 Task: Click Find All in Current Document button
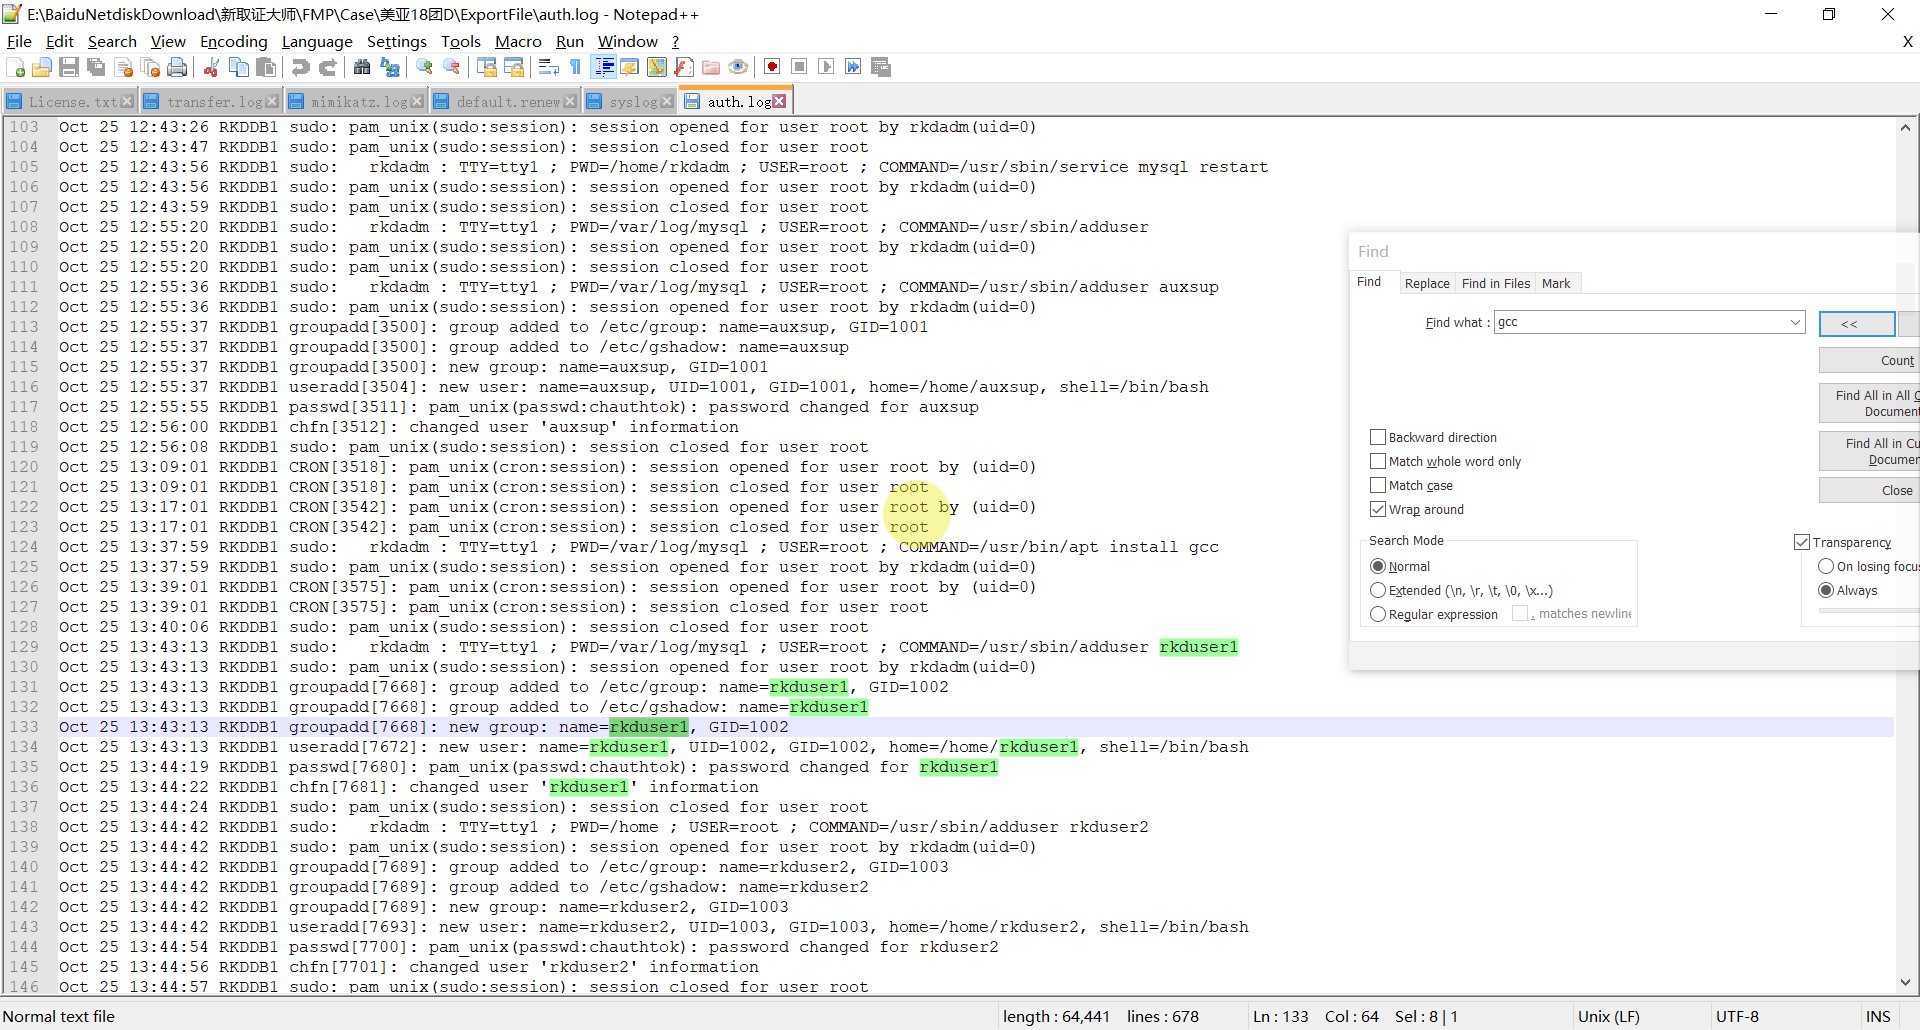coord(1869,451)
